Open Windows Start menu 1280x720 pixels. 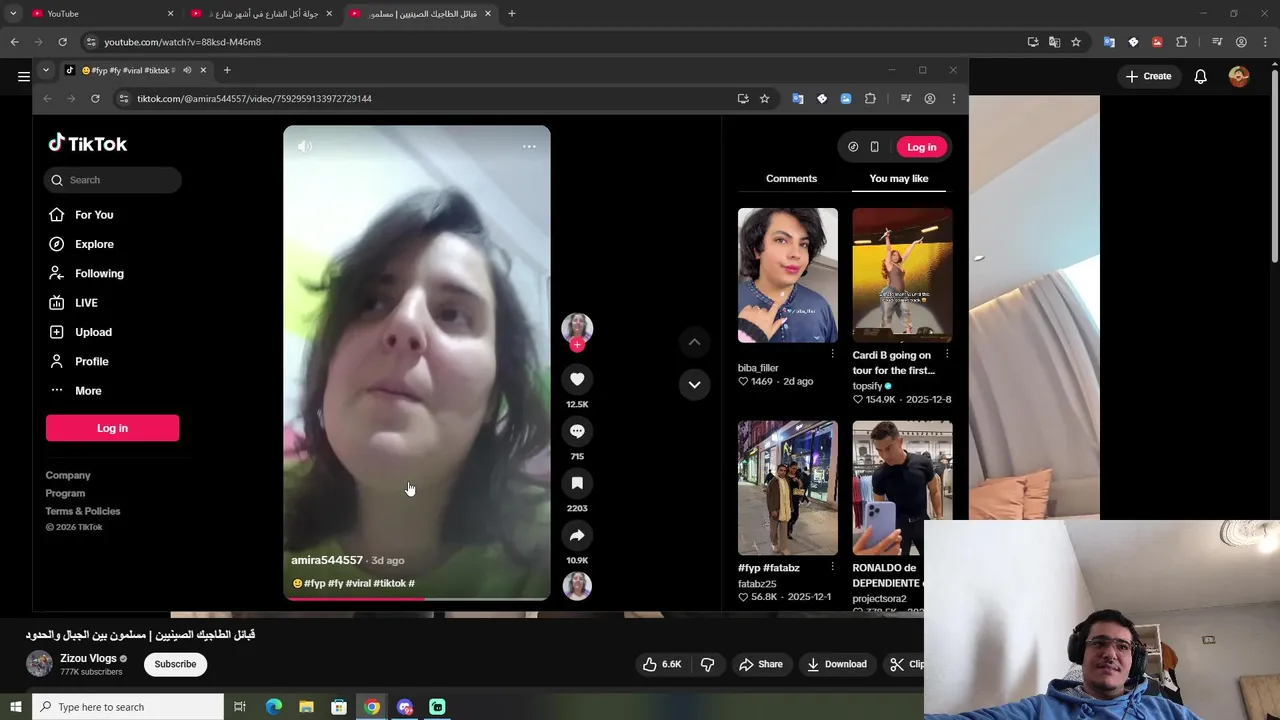[x=15, y=707]
